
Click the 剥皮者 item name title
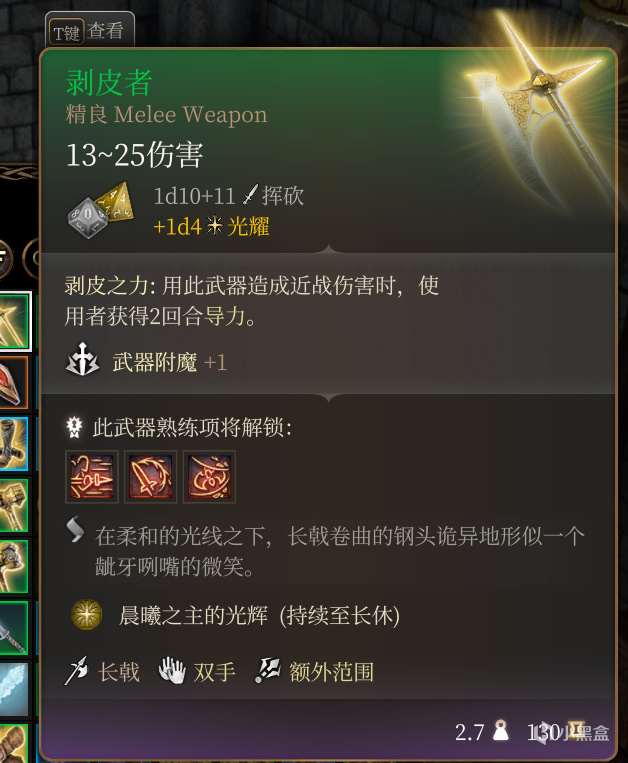[x=109, y=82]
